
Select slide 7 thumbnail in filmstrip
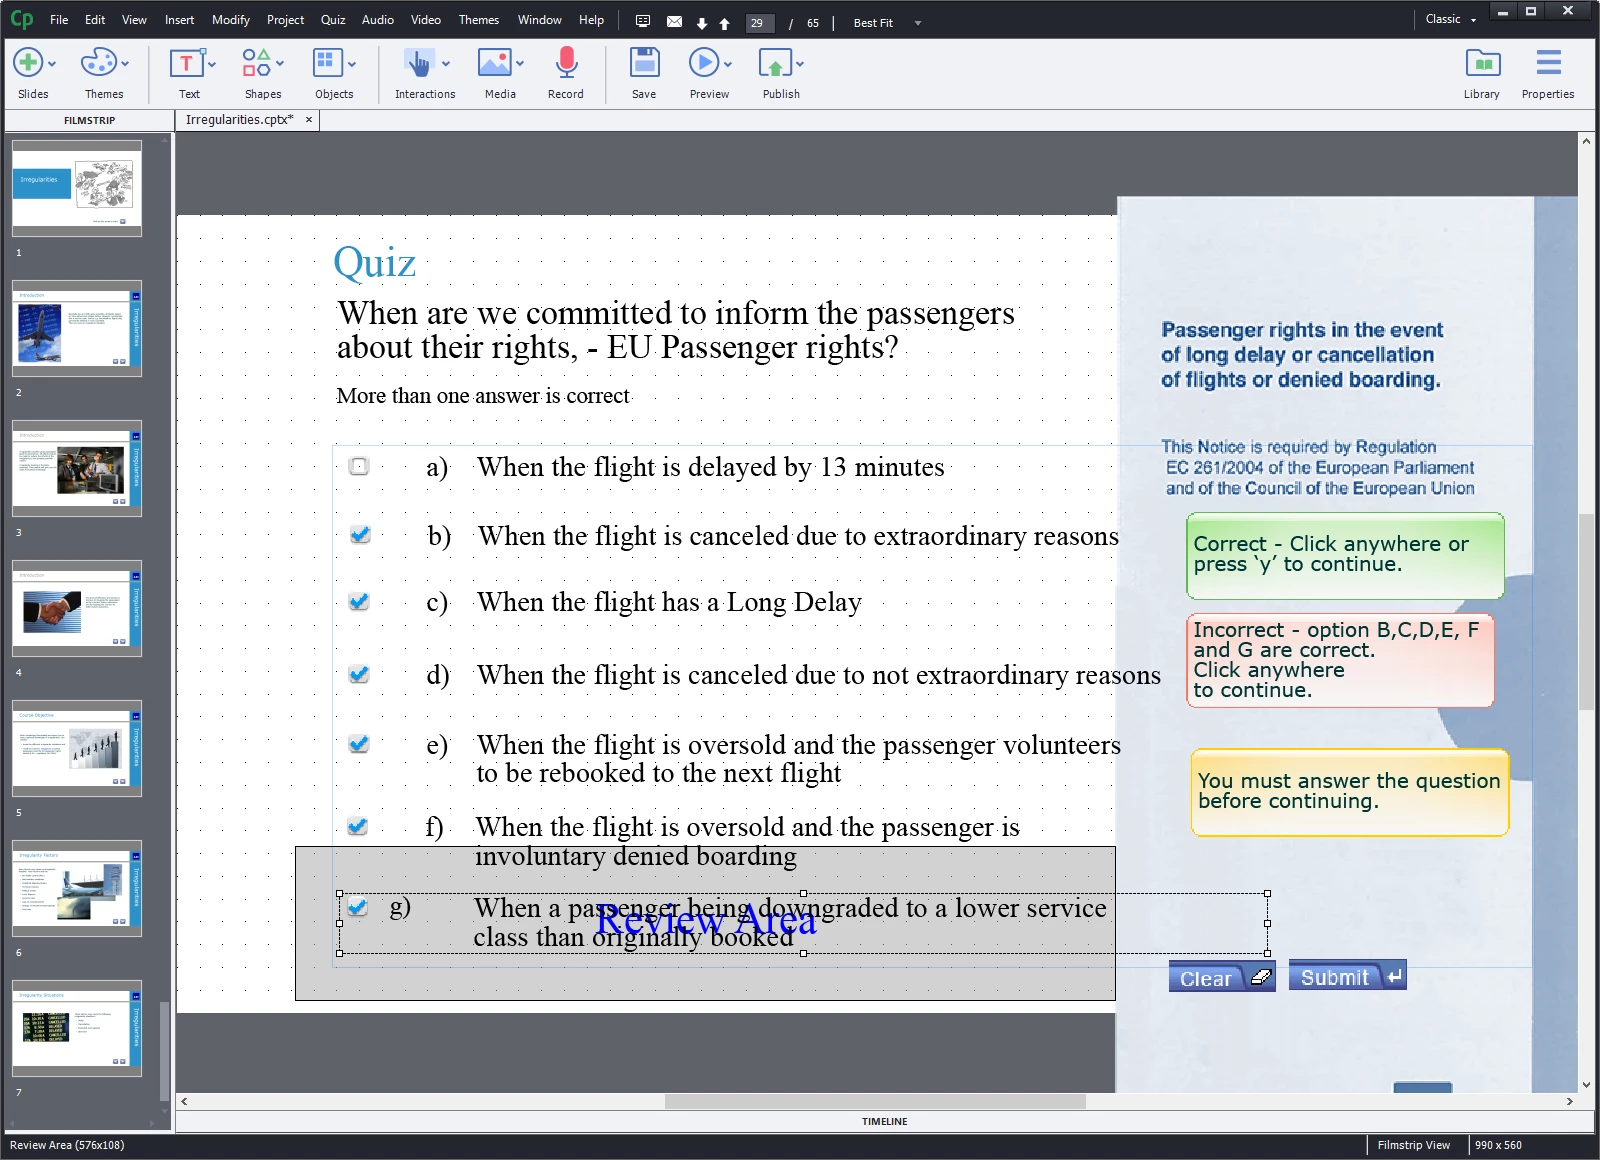click(77, 1028)
